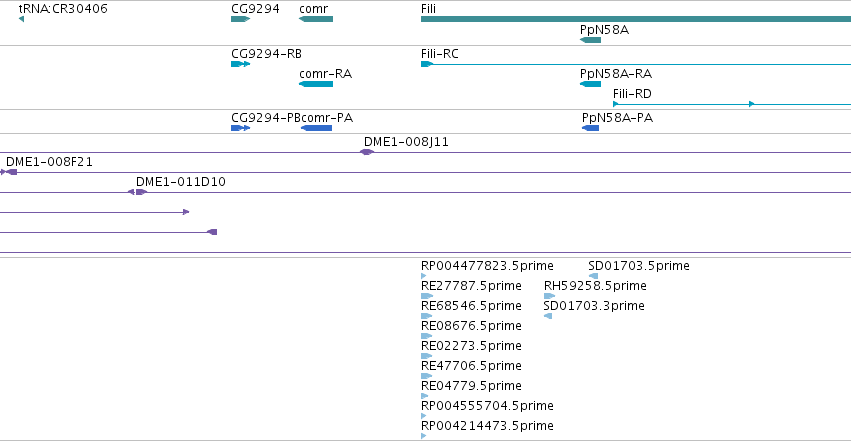The image size is (851, 441).
Task: Select the PpN58A-PA protein glyph
Action: 590,128
